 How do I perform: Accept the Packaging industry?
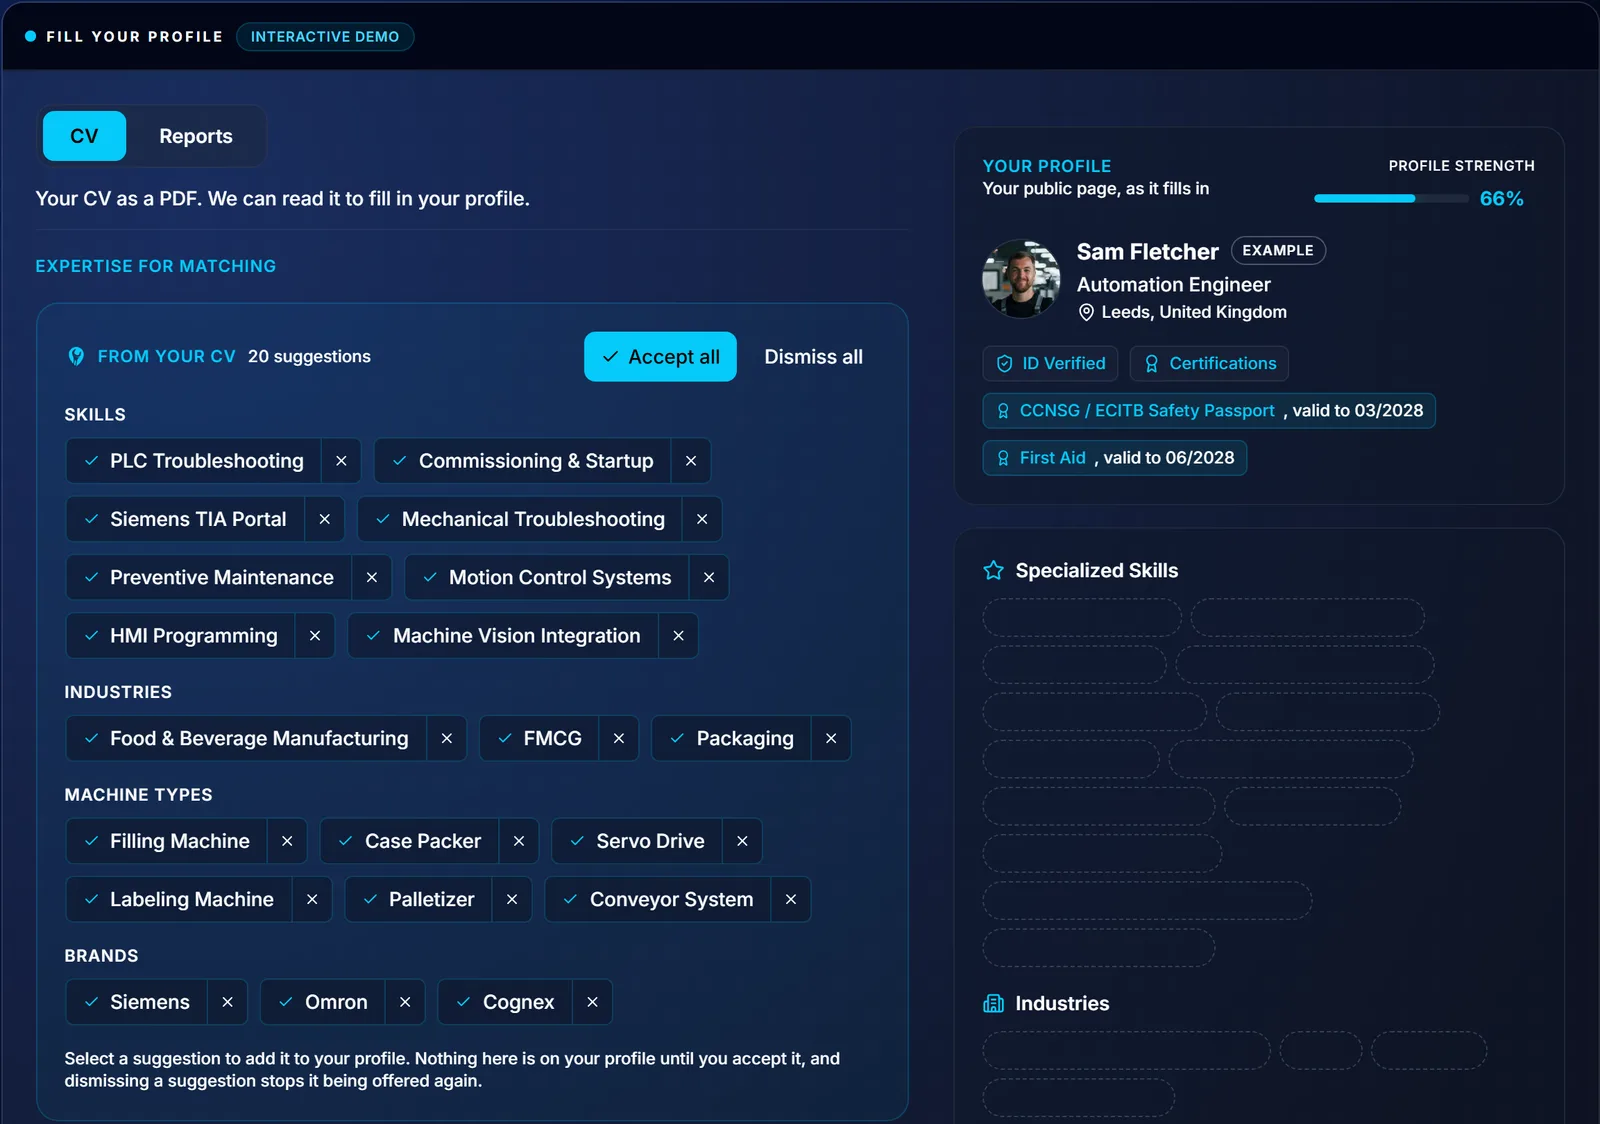(732, 739)
